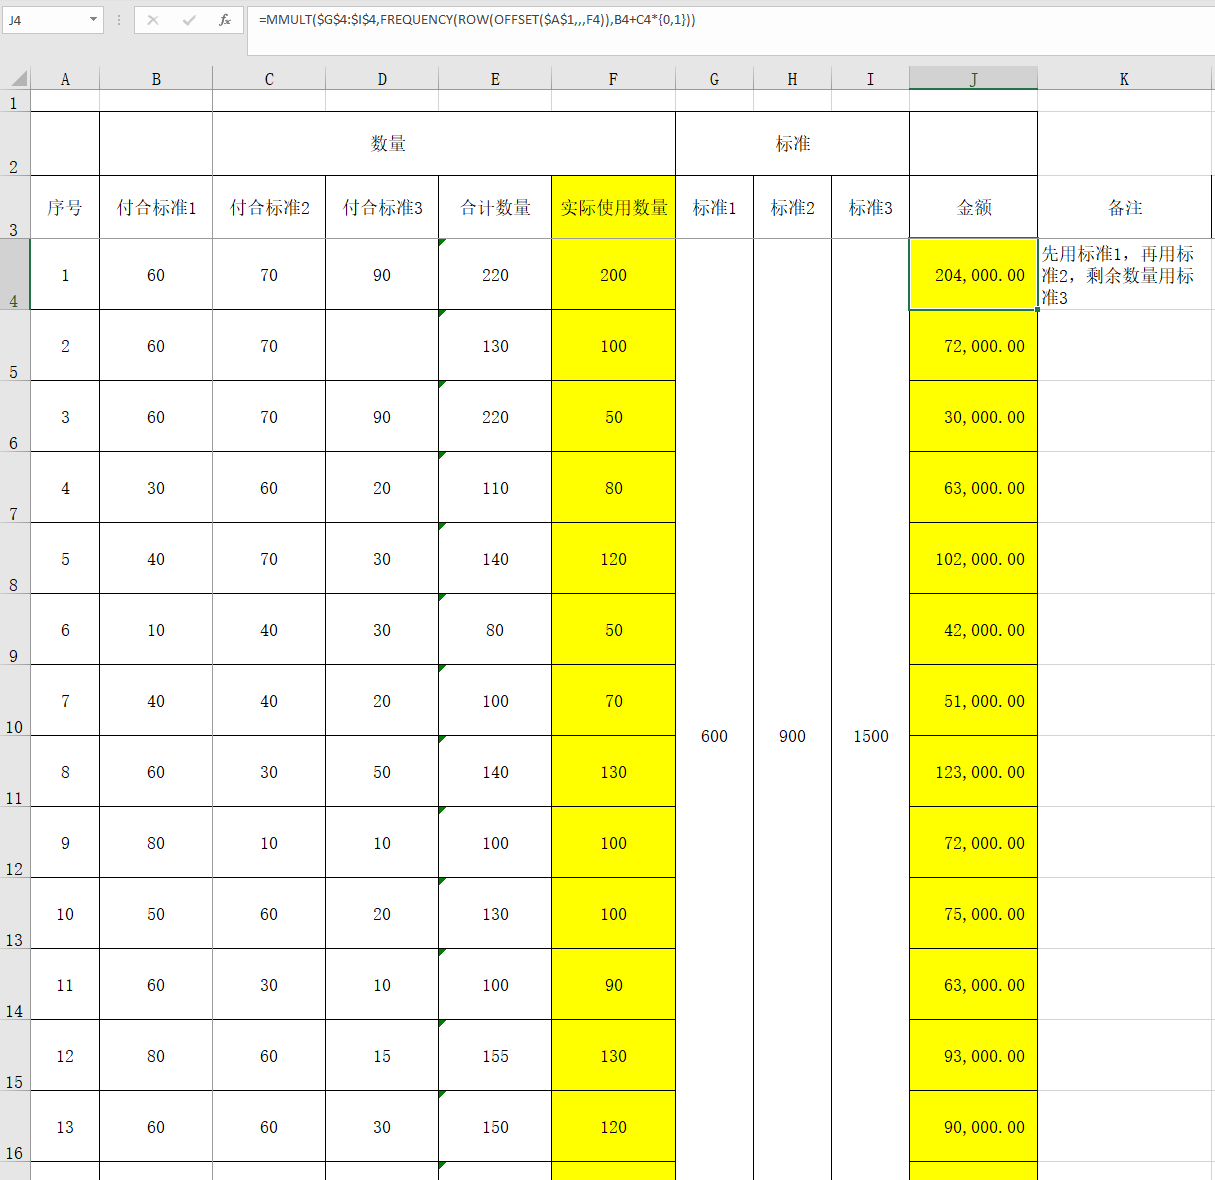This screenshot has height=1180, width=1215.
Task: Click the 付合标准1 header cell
Action: coord(156,207)
